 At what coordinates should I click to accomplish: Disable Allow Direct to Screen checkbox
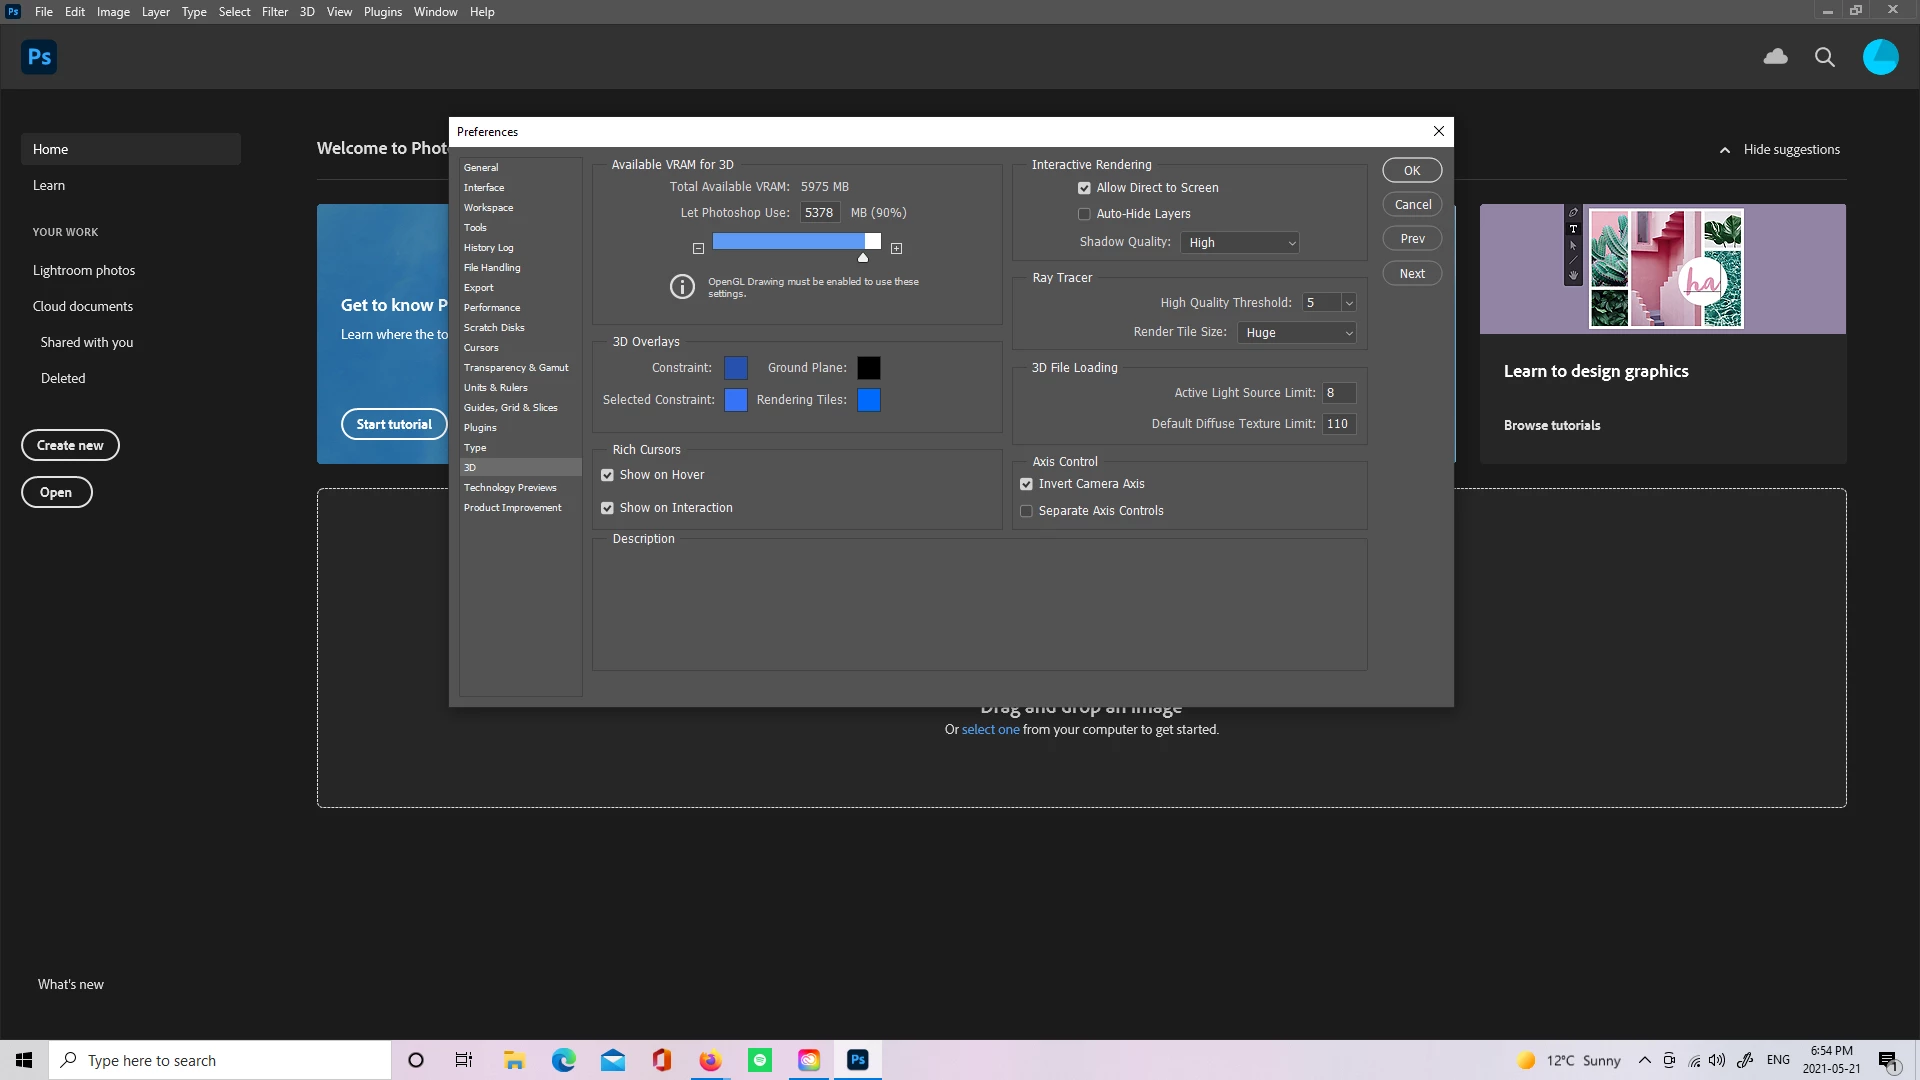pyautogui.click(x=1084, y=188)
